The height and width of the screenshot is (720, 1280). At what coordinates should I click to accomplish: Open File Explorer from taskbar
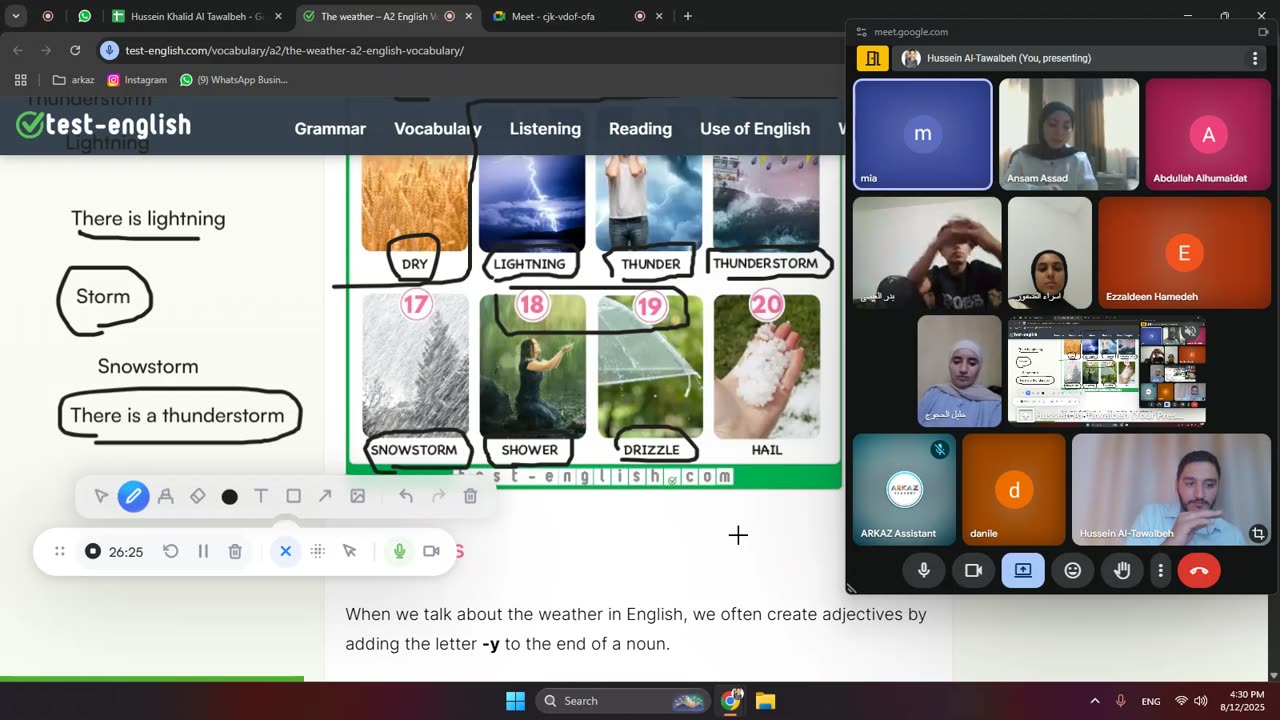pos(765,701)
